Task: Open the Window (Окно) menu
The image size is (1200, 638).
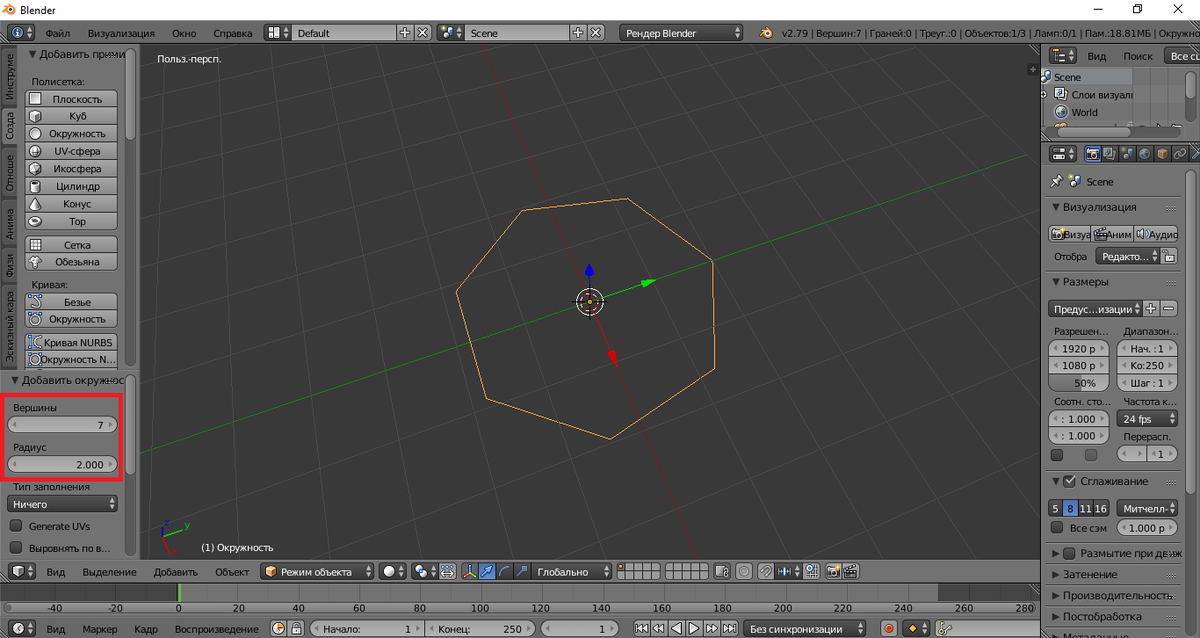Action: tap(184, 33)
